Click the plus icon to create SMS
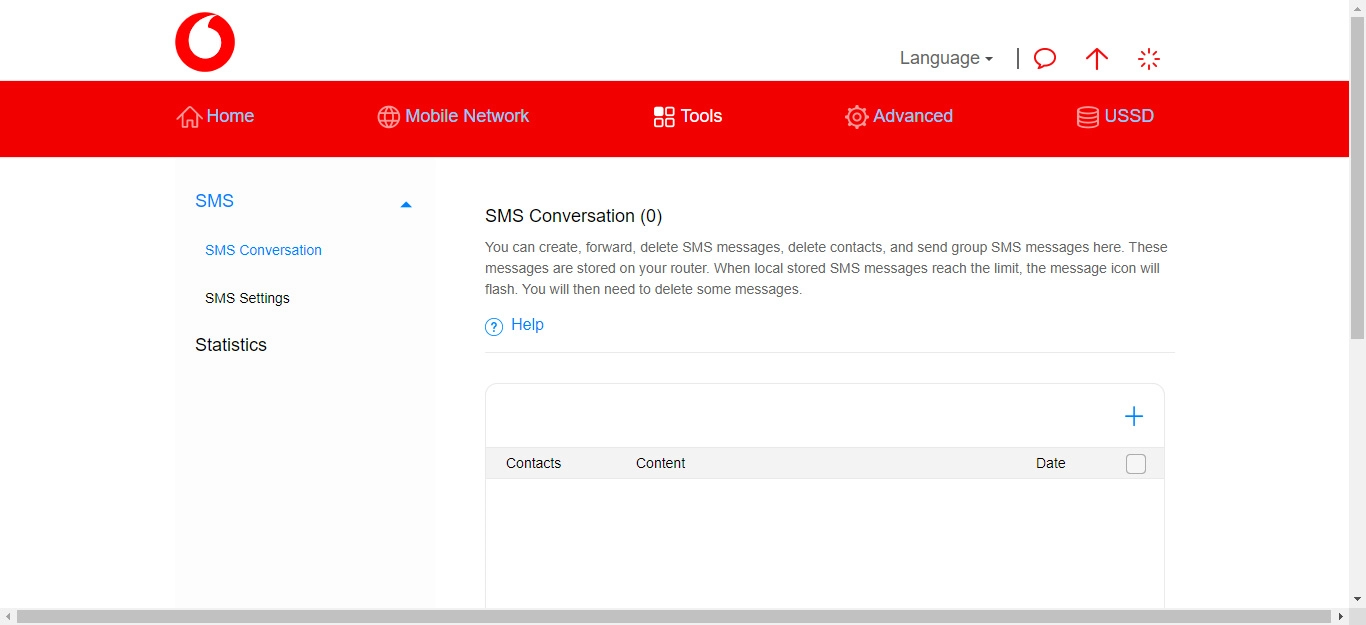 click(1134, 416)
